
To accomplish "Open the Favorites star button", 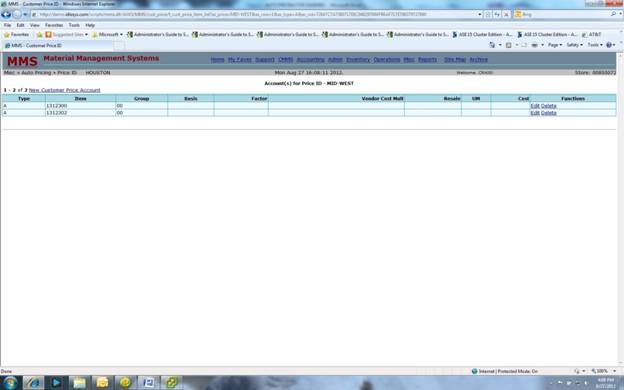I will click(17, 35).
